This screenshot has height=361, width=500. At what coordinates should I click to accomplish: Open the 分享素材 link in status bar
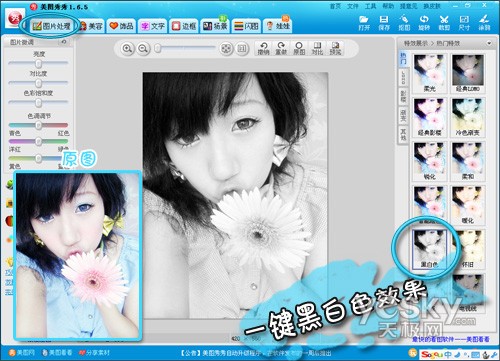click(94, 352)
